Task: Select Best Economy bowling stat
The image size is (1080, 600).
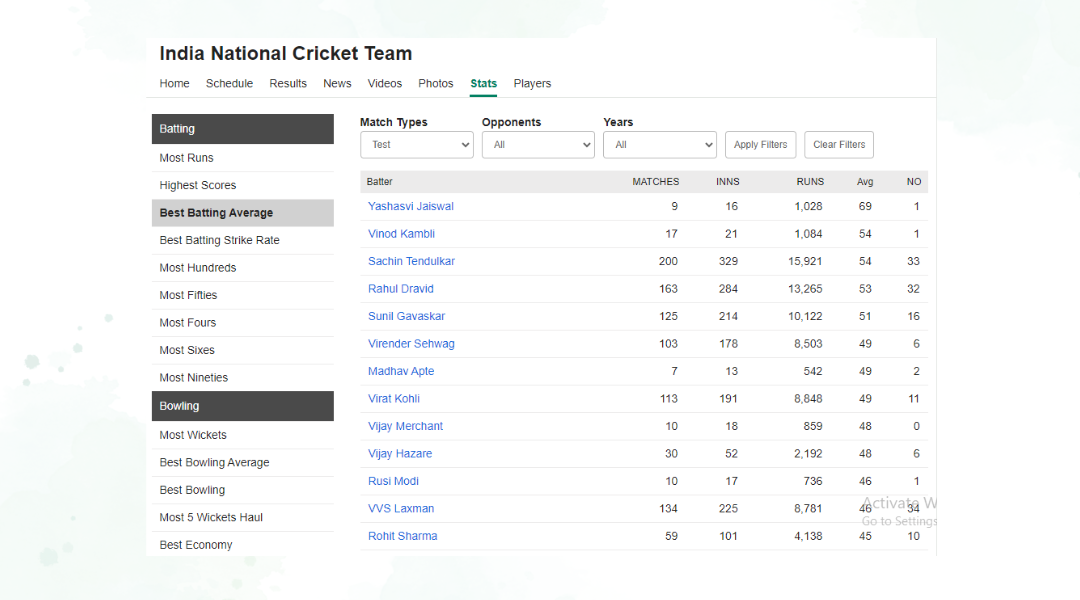Action: (x=196, y=545)
